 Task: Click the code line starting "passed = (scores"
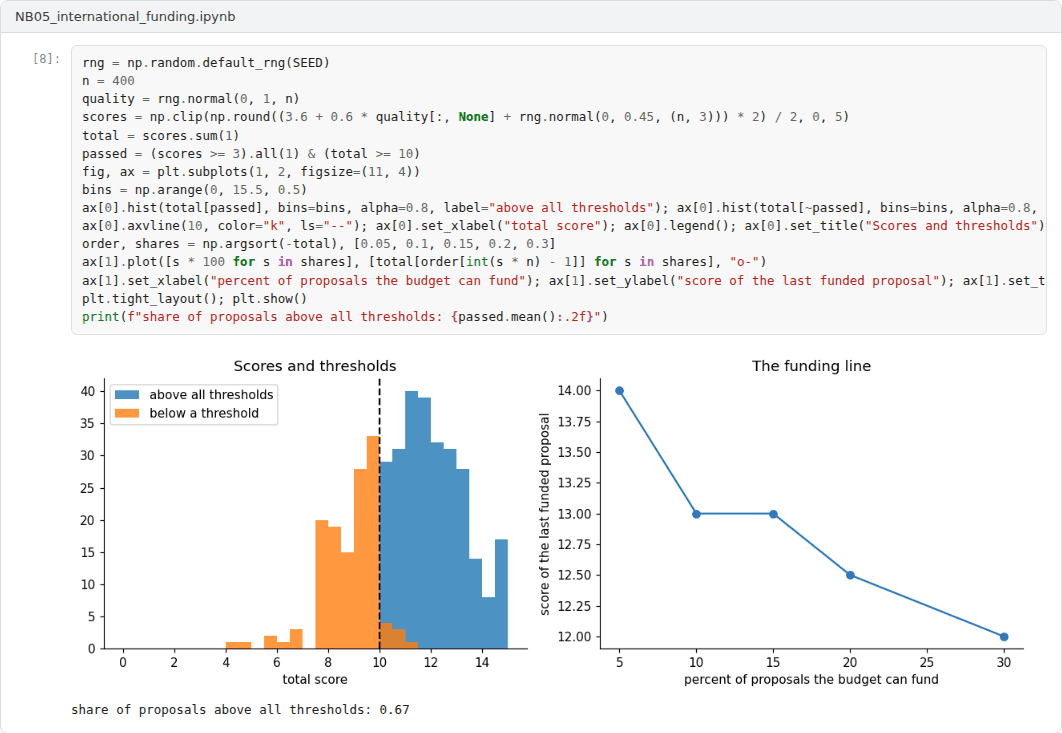click(x=251, y=154)
